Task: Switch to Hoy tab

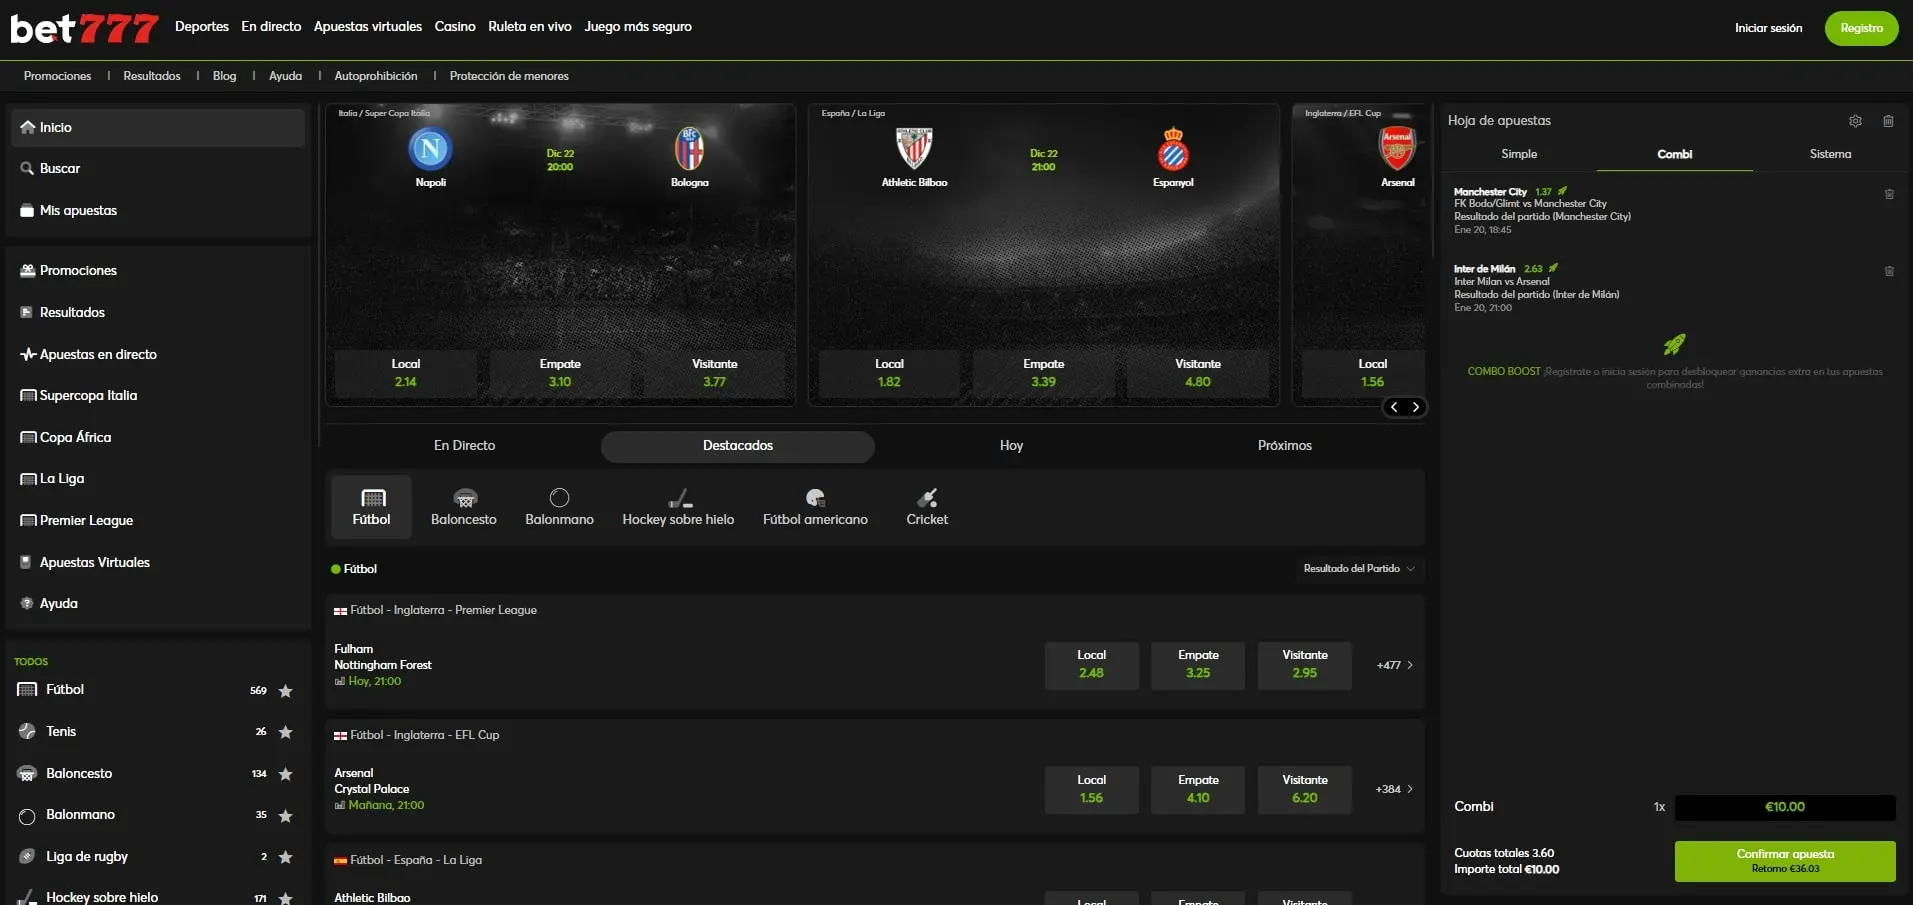Action: point(1011,446)
